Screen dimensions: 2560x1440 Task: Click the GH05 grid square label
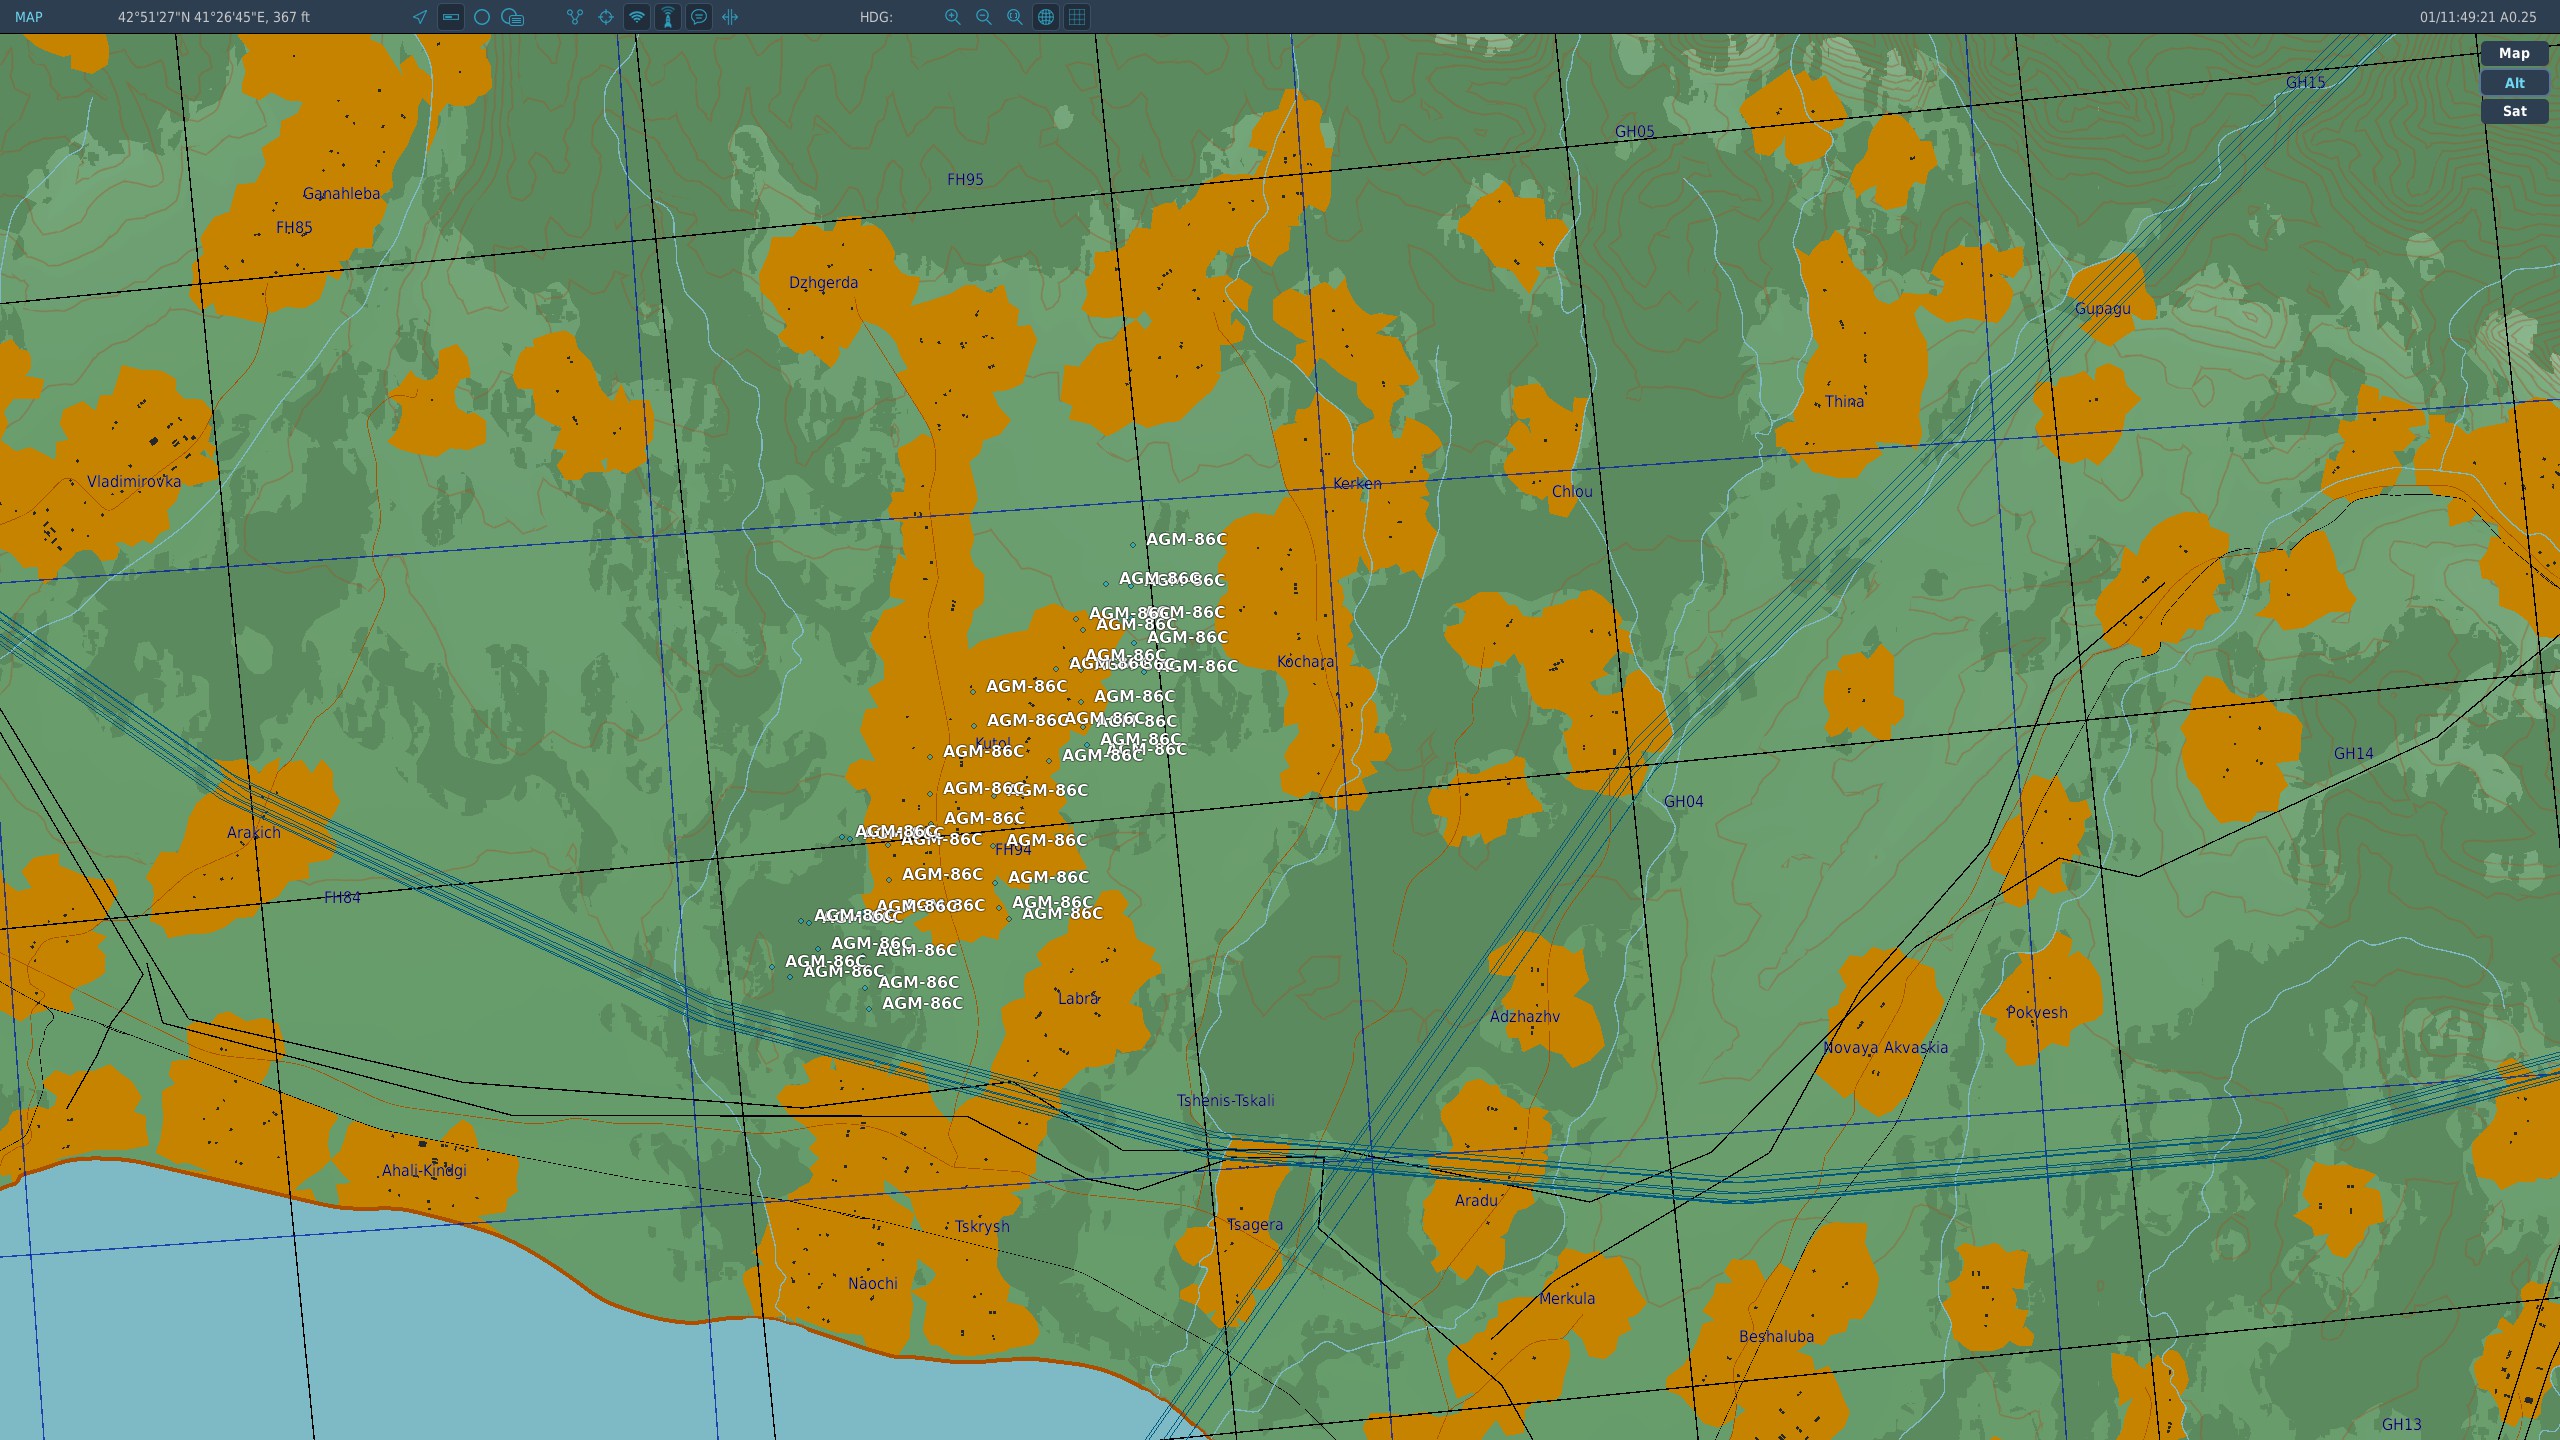point(1634,132)
